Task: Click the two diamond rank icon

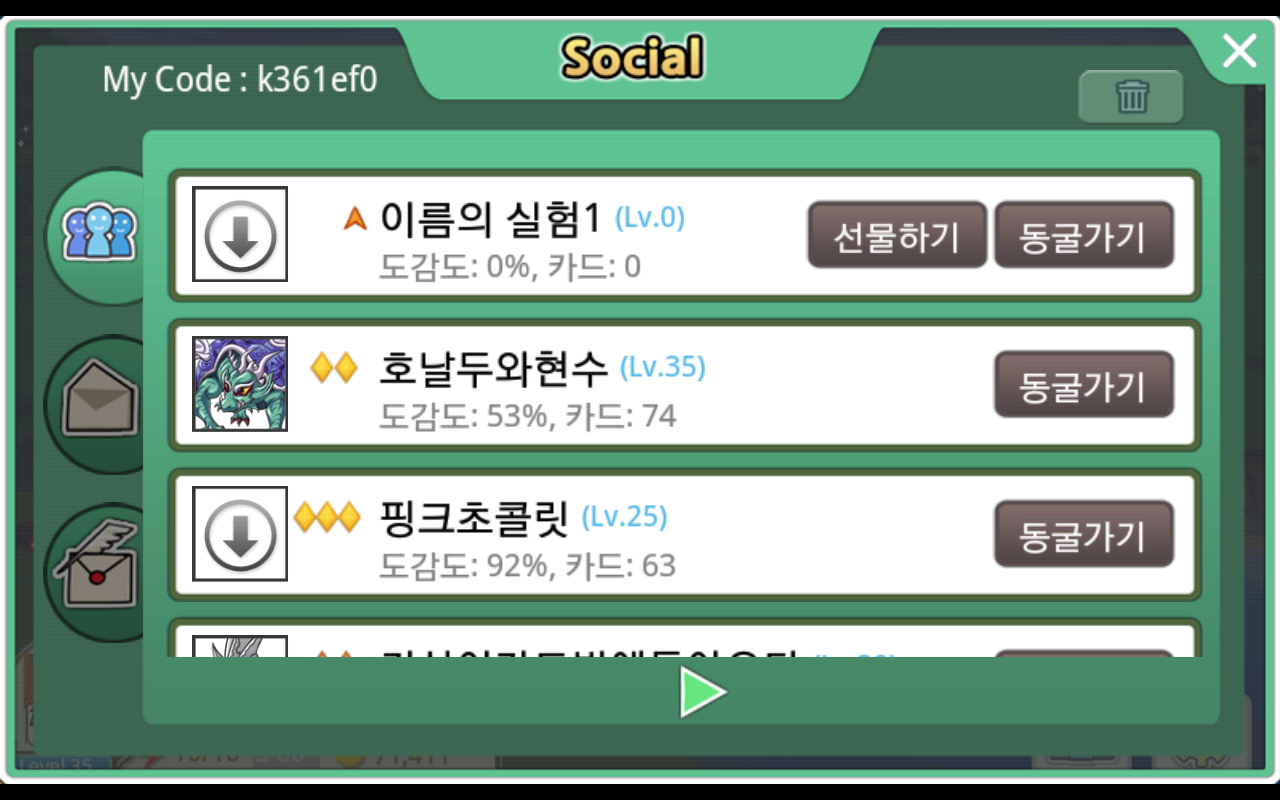Action: [x=334, y=368]
